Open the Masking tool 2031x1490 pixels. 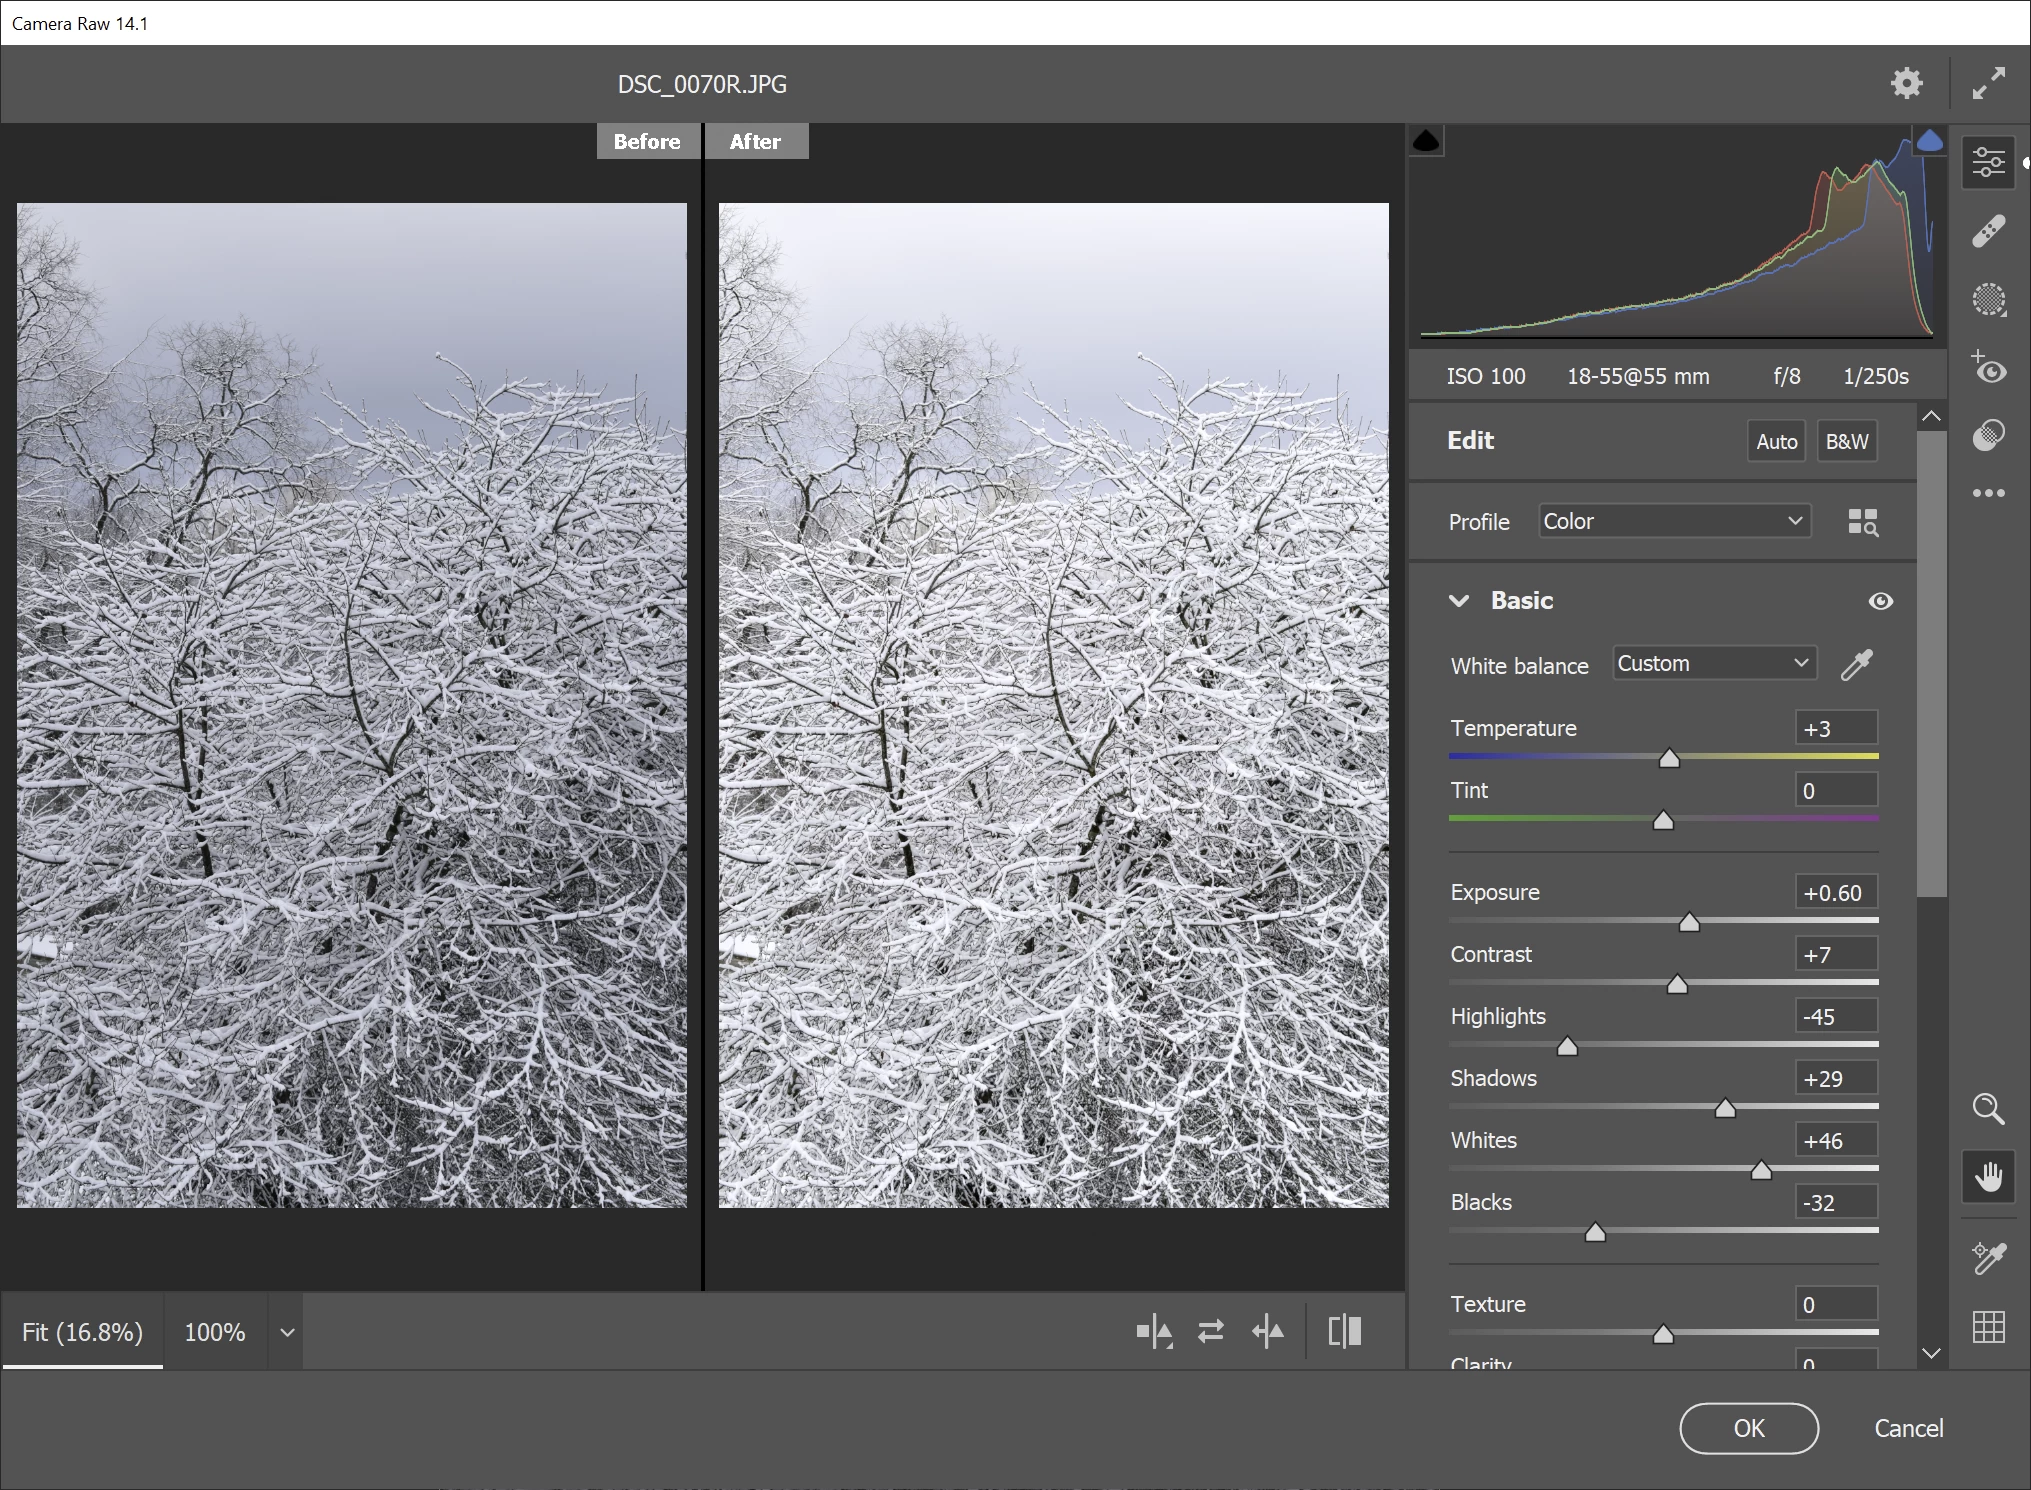(x=1988, y=299)
